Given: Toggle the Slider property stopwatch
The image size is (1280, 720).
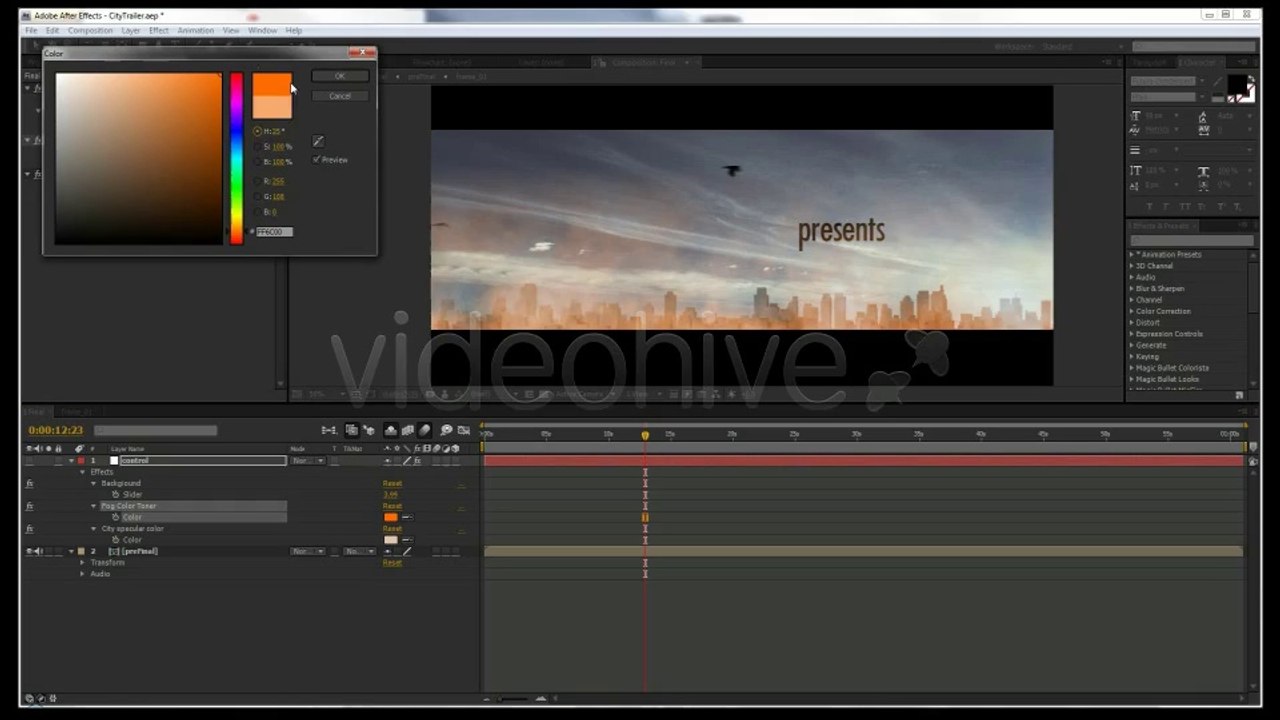Looking at the screenshot, I should [116, 495].
